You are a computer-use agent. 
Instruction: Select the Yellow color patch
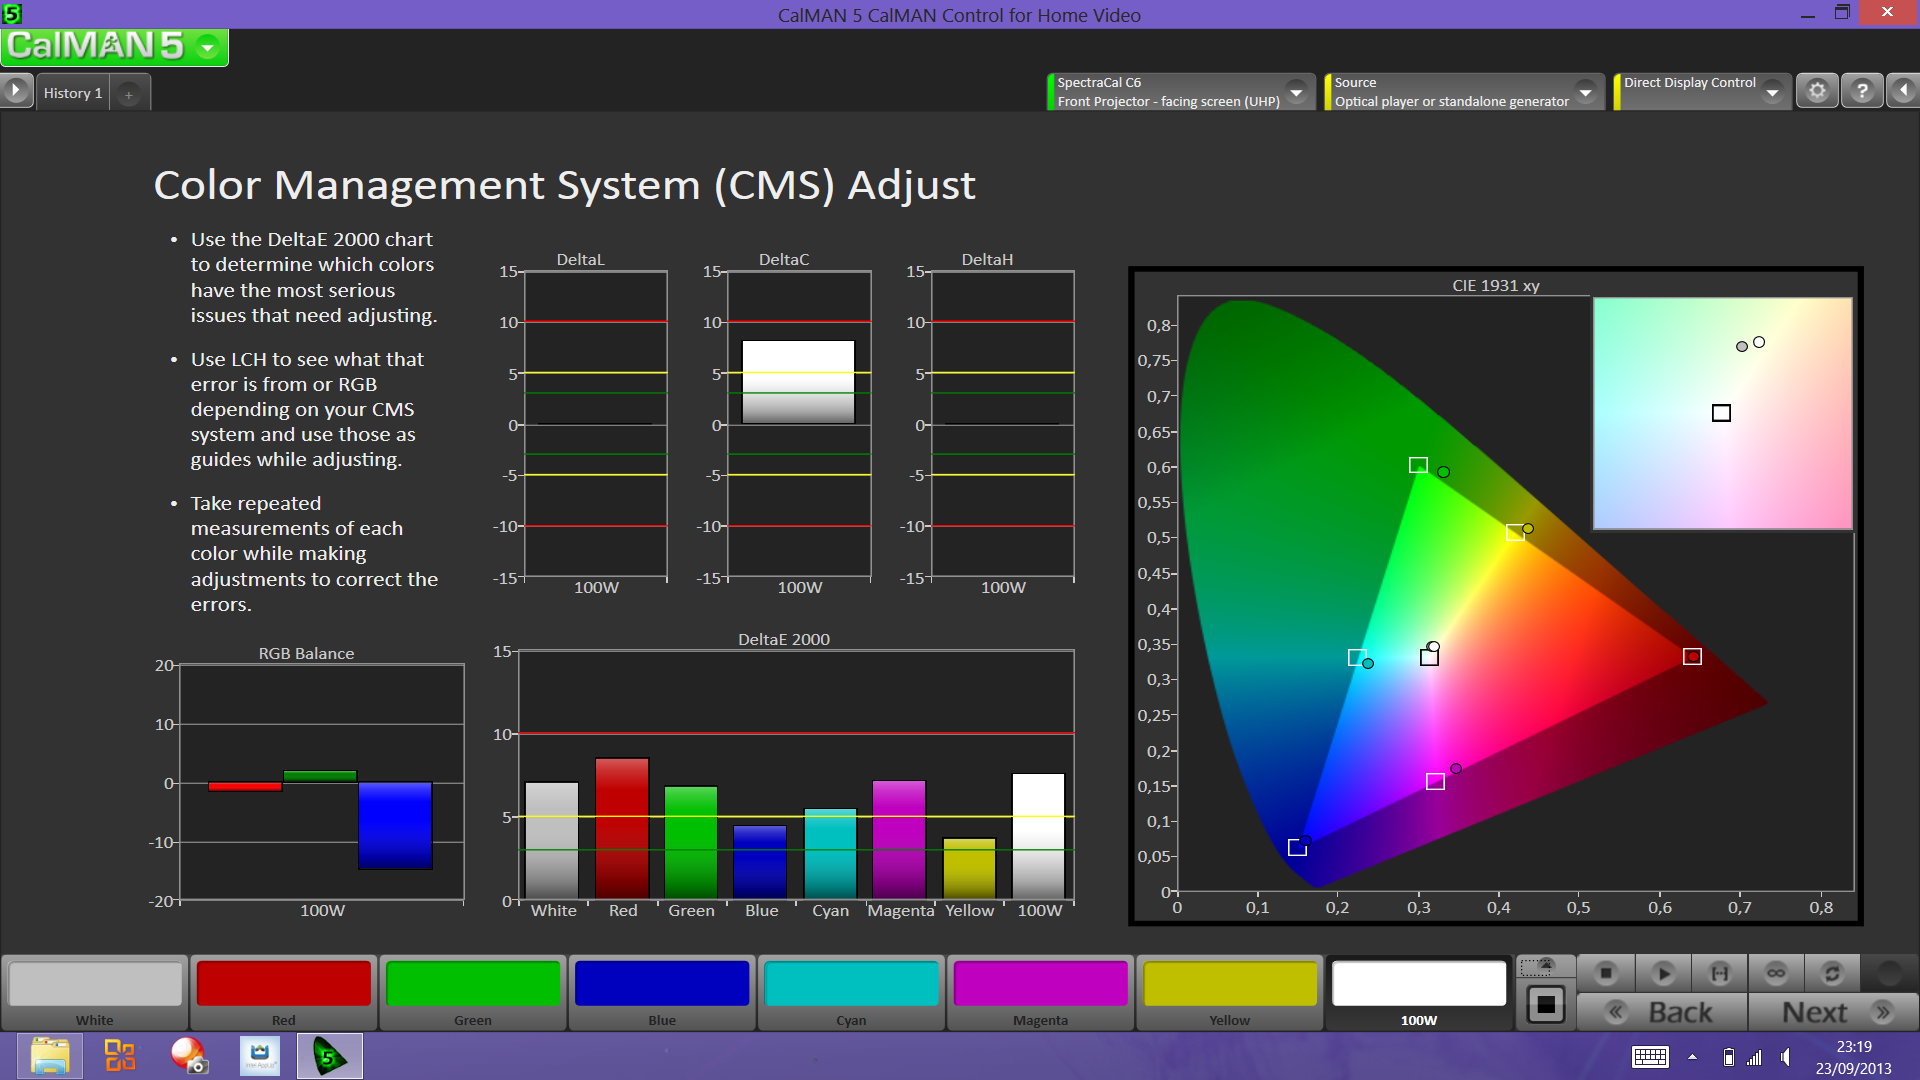click(1230, 992)
